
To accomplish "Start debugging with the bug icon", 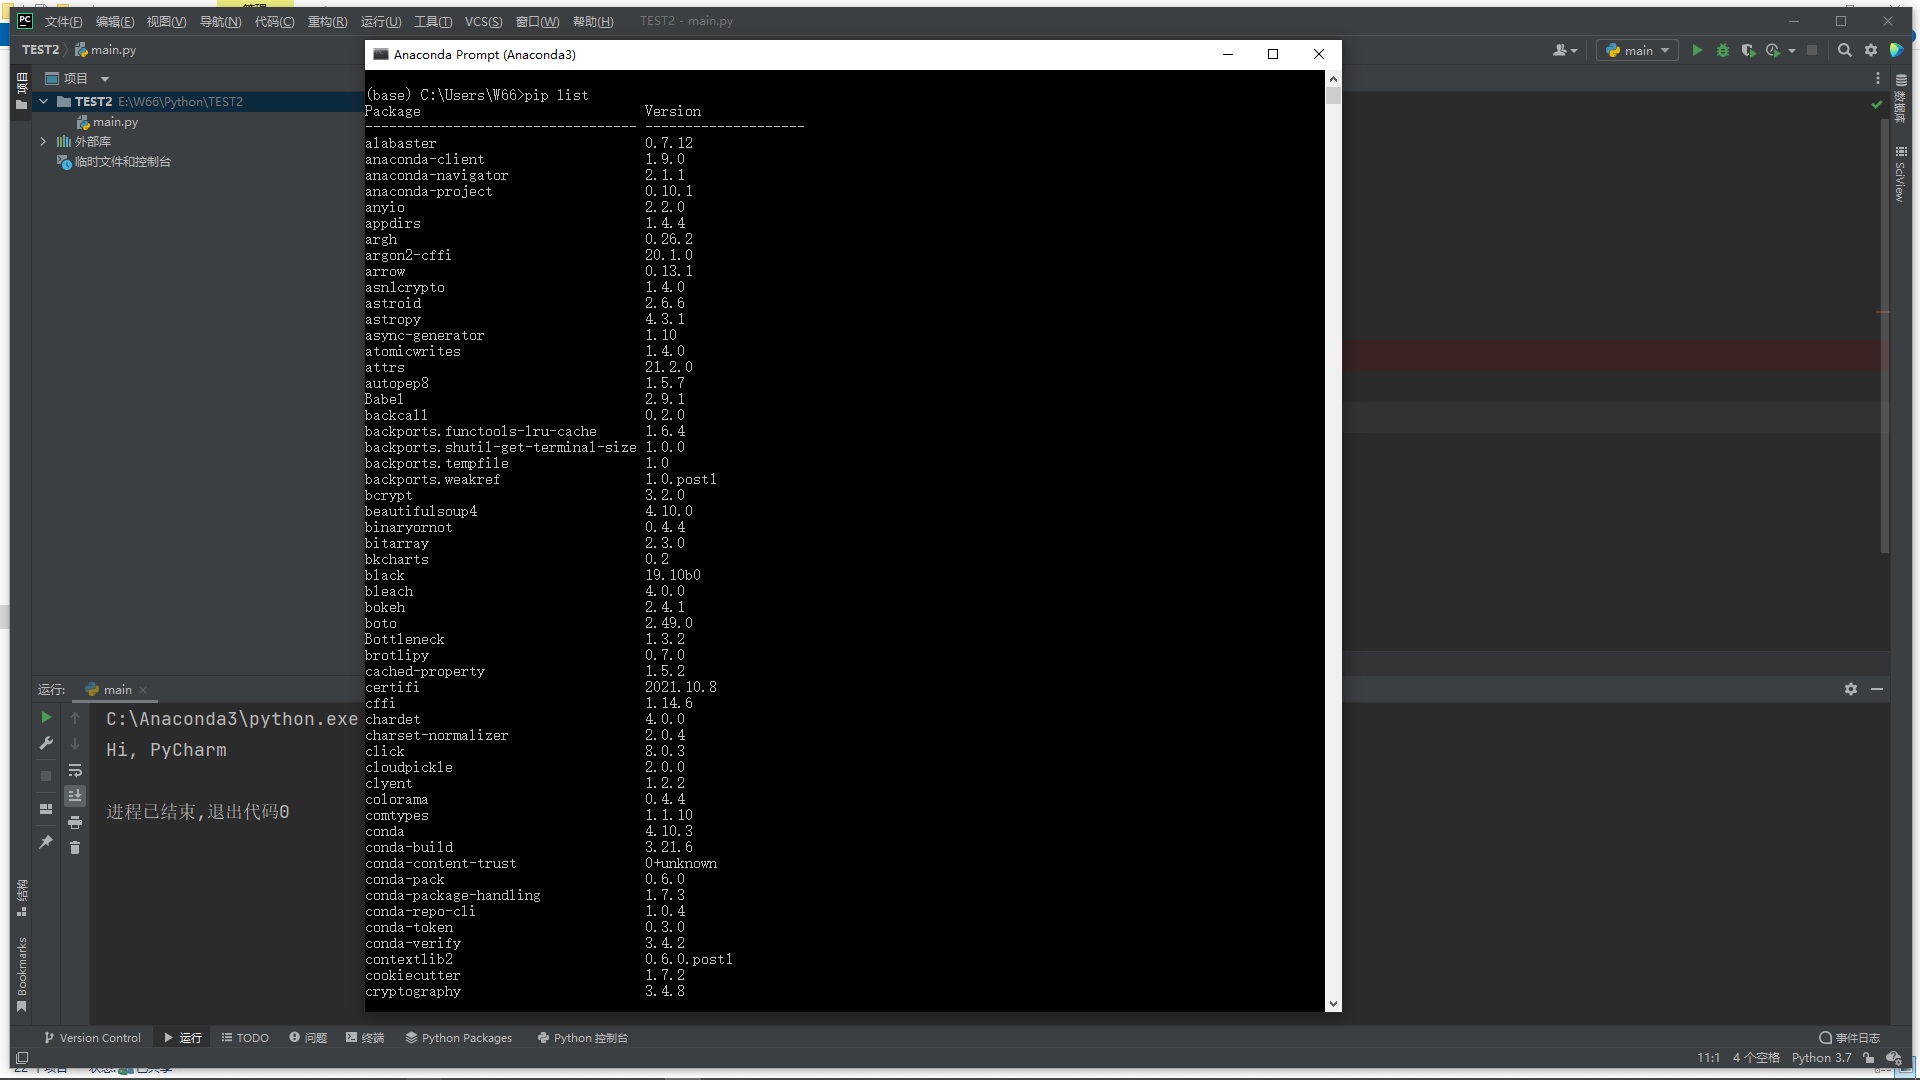I will tap(1723, 50).
